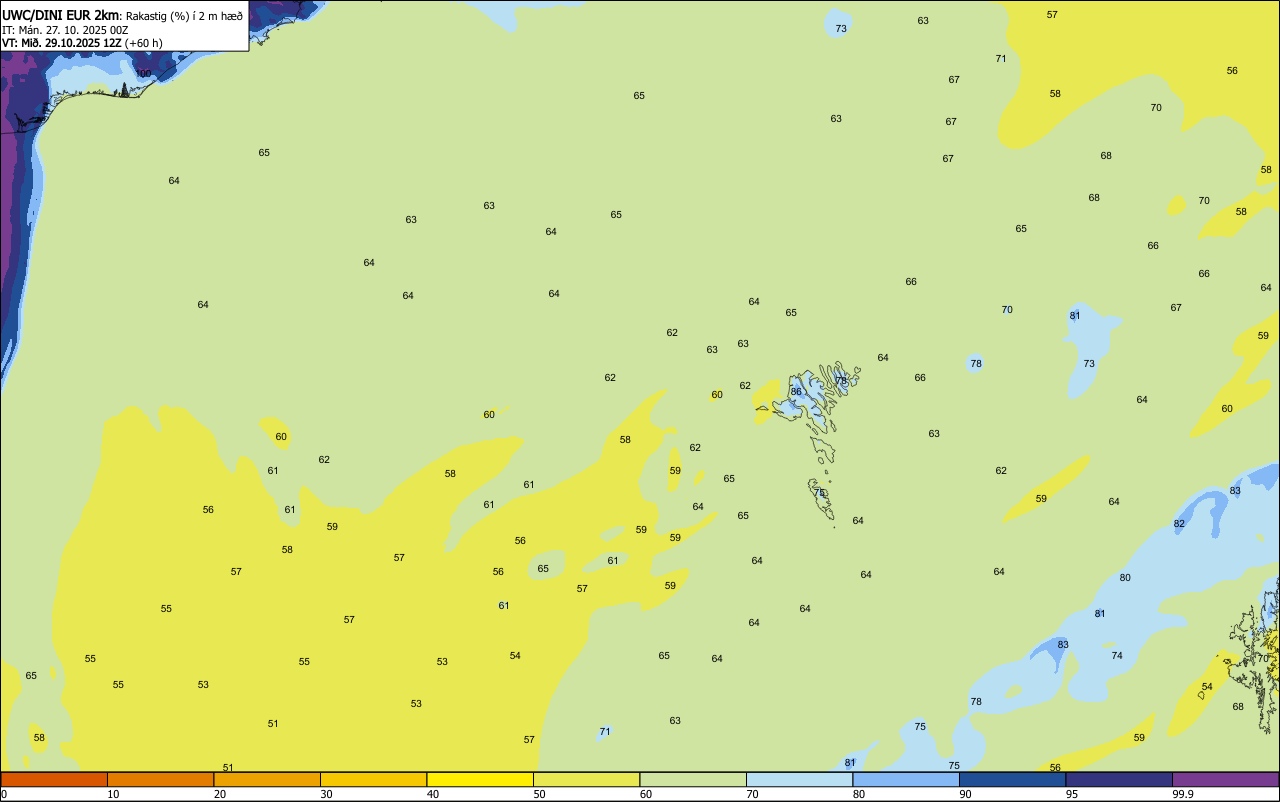Click the 0–10 dark orange legend swatch
1280x802 pixels.
point(54,779)
